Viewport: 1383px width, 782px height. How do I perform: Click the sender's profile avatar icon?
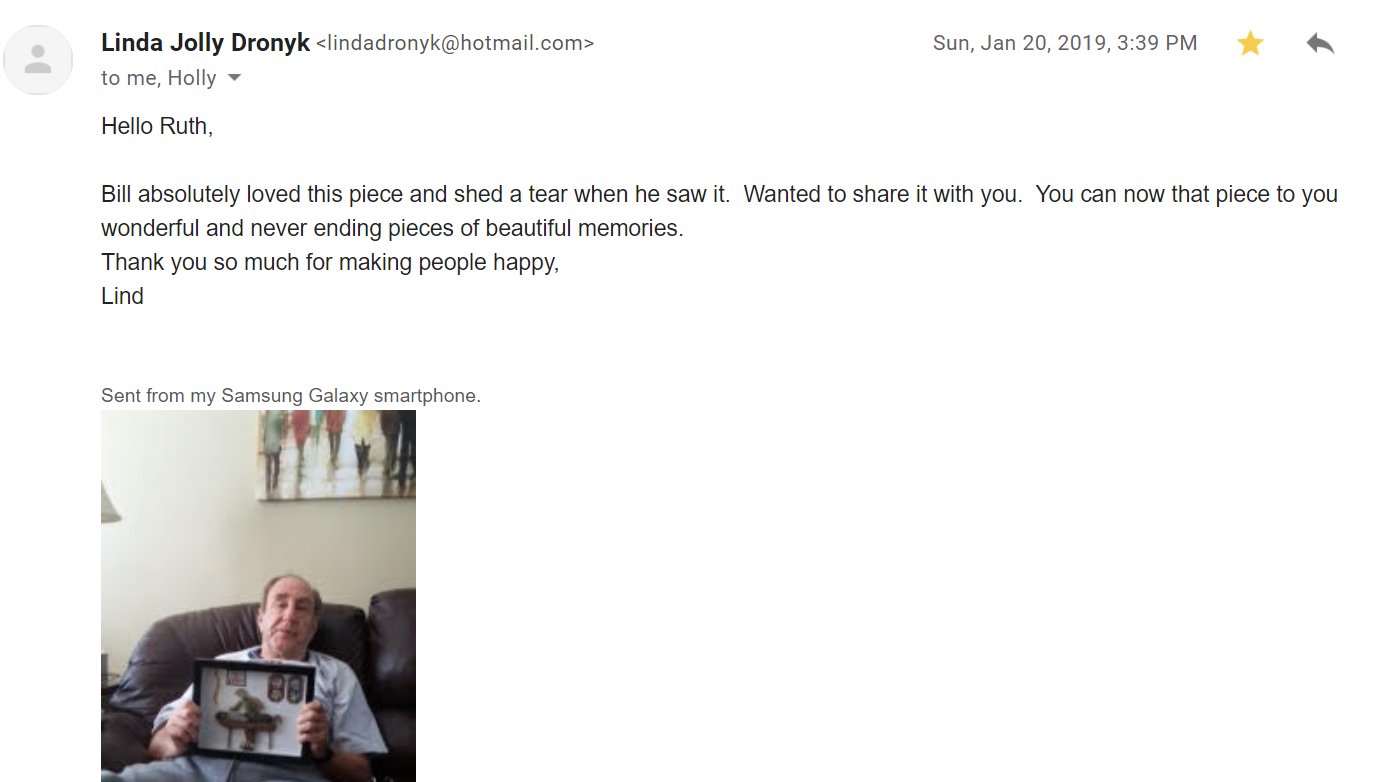pyautogui.click(x=38, y=60)
